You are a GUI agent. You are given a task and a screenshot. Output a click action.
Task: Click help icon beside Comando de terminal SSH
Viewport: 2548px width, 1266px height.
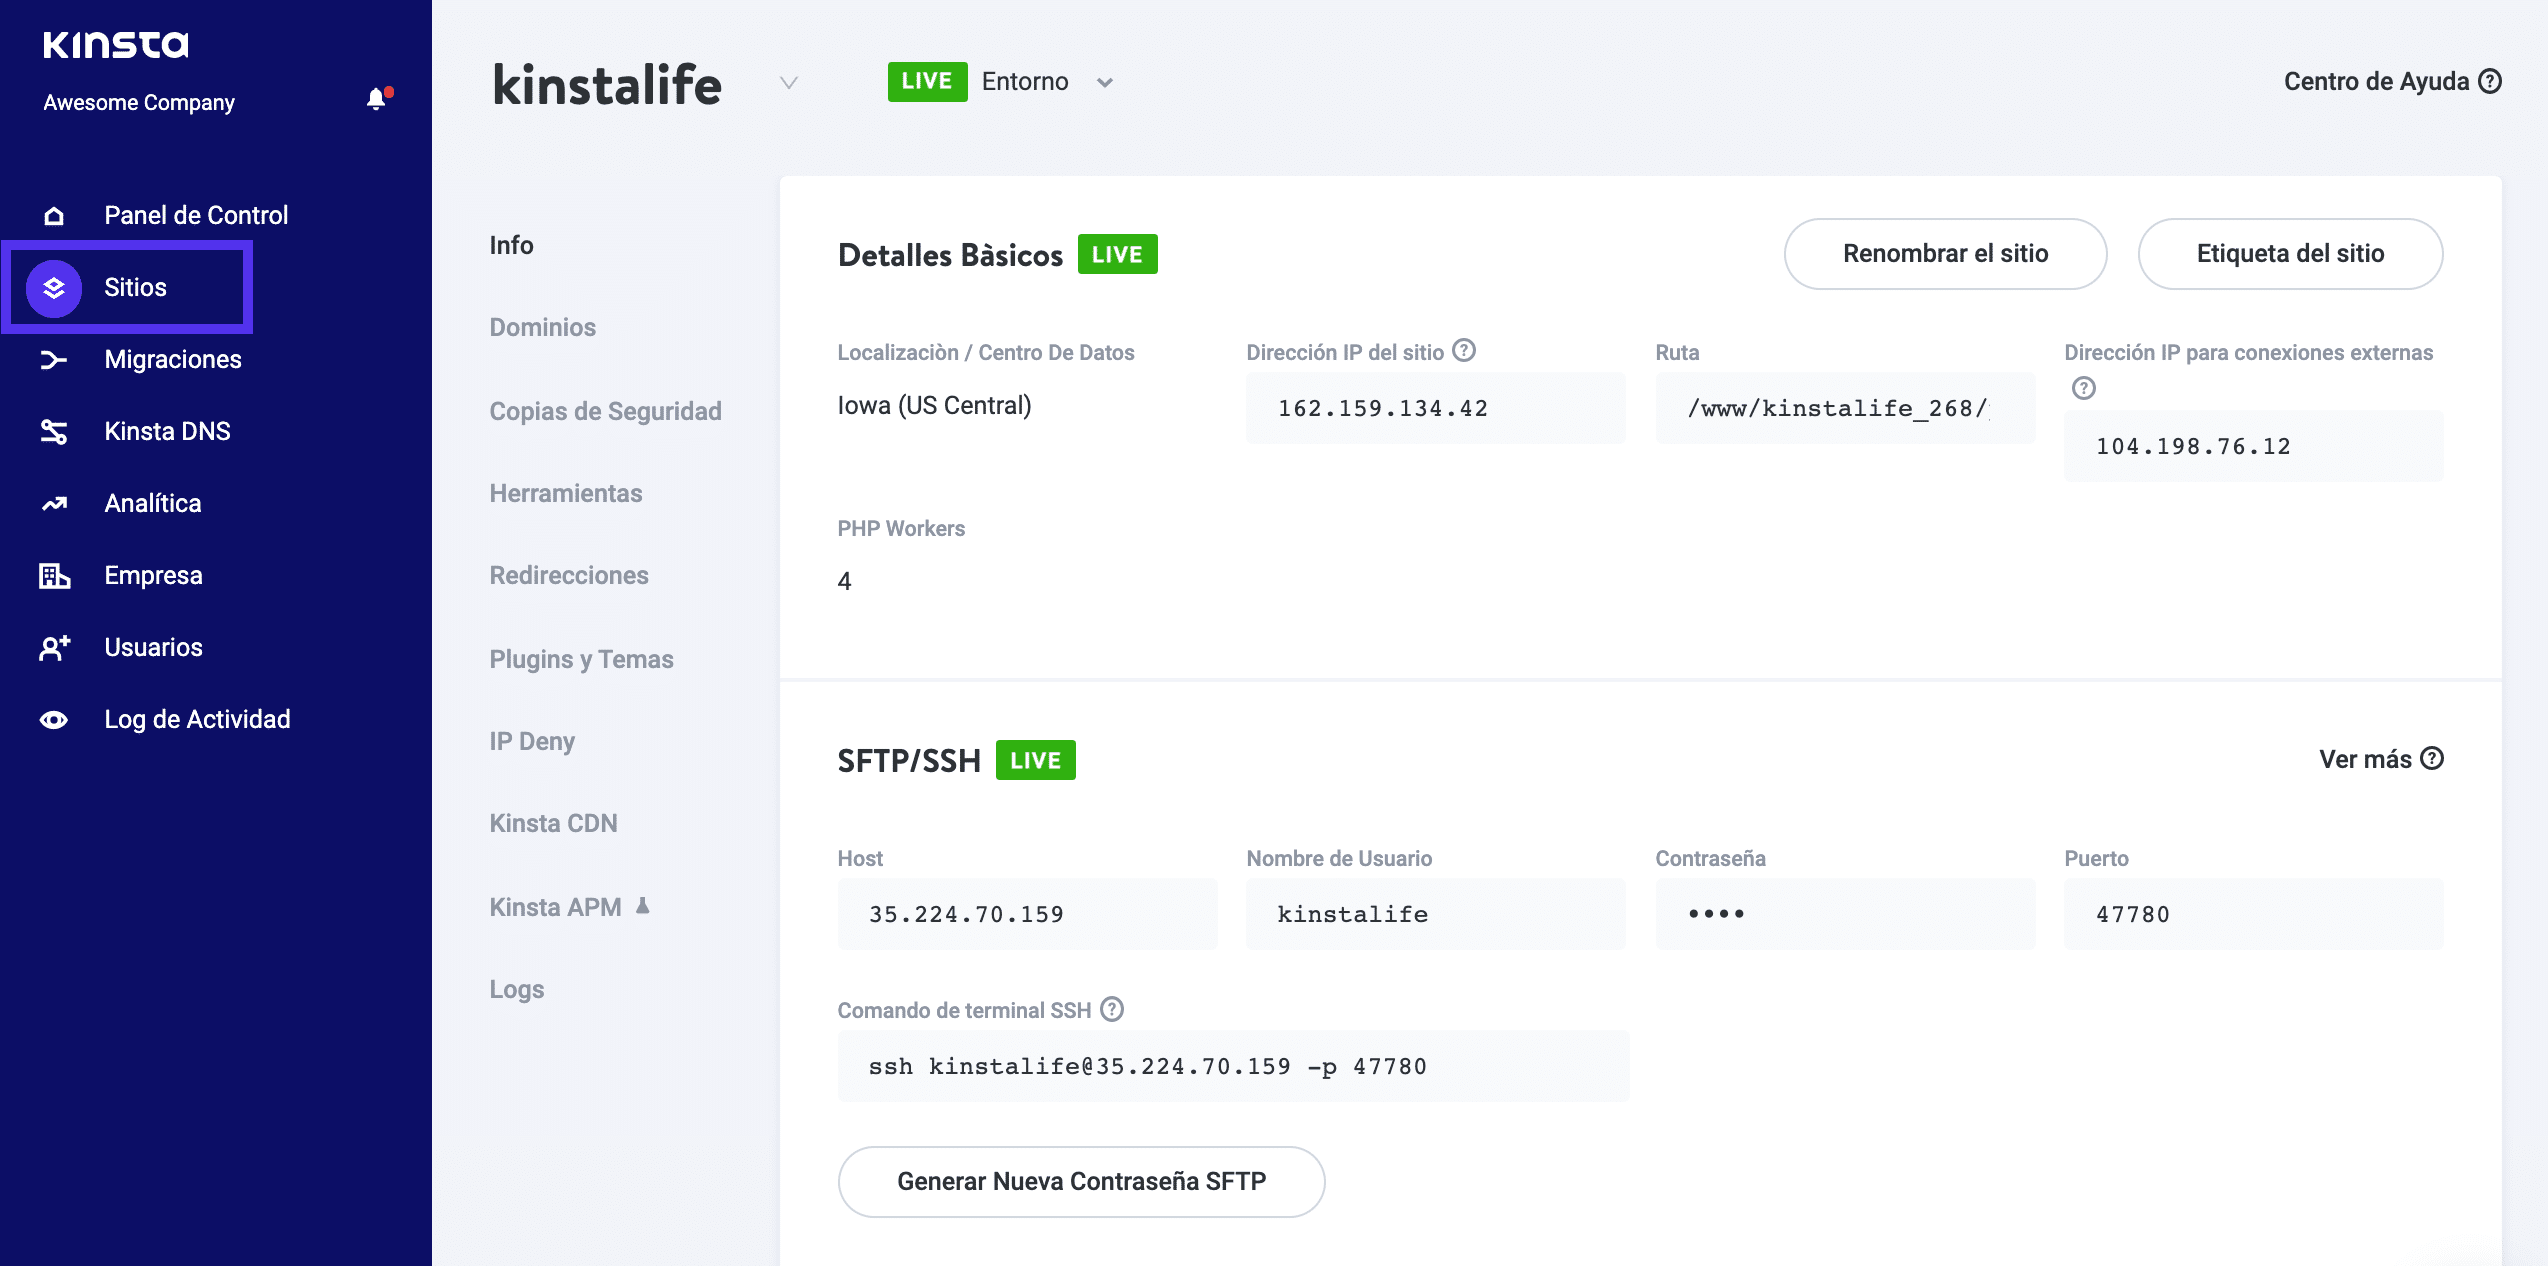1112,1009
